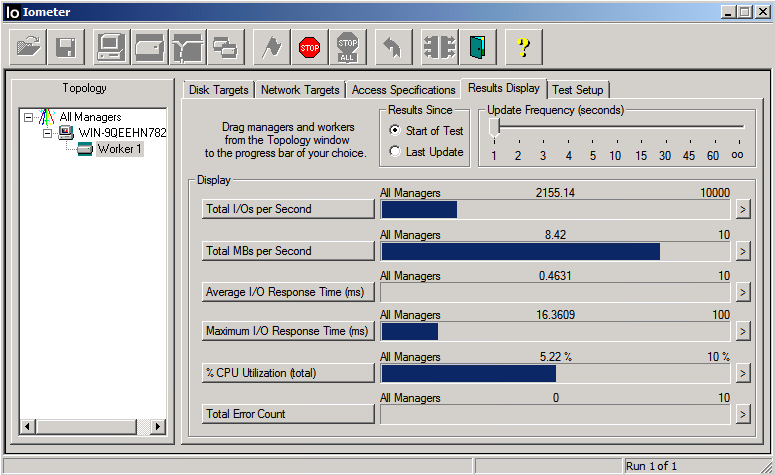Click the 60 tick label on frequency slider
This screenshot has height=475, width=775.
[x=713, y=156]
